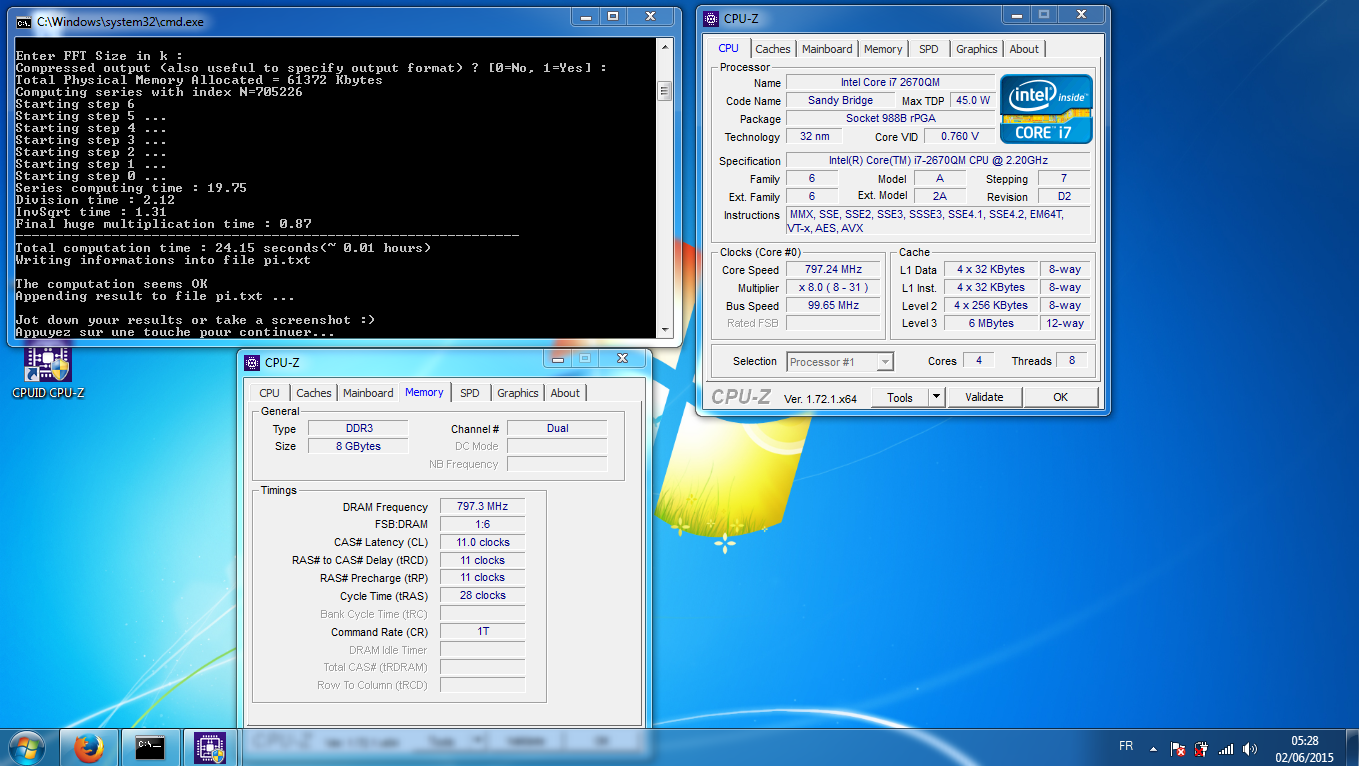Click the DRAM Frequency value "797.3 MHz"

tap(482, 506)
